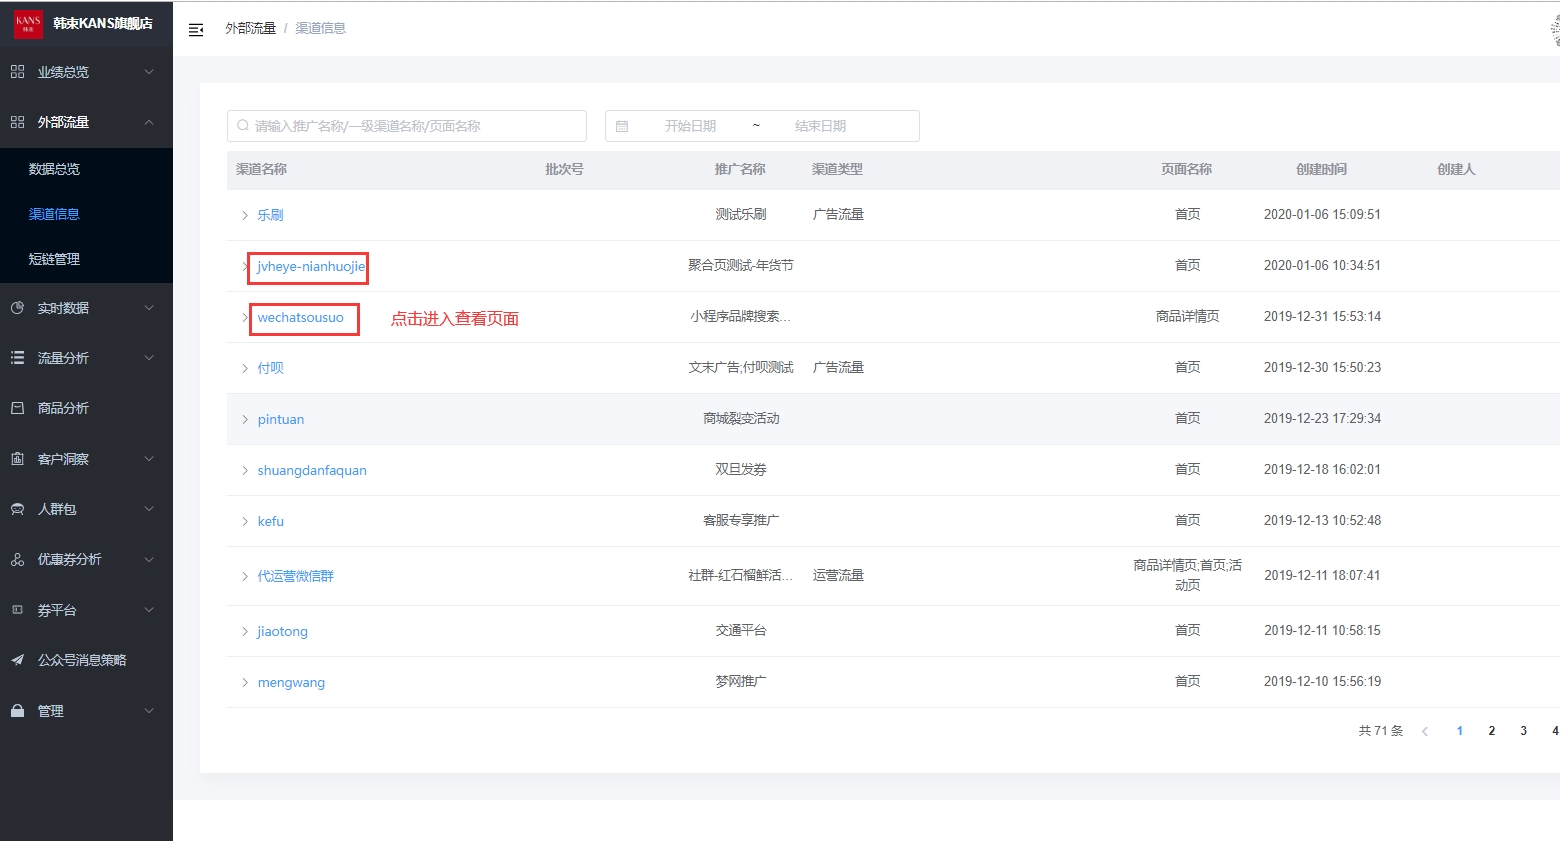Image resolution: width=1560 pixels, height=841 pixels.
Task: Click the sidebar collapse hamburger icon
Action: click(x=196, y=29)
